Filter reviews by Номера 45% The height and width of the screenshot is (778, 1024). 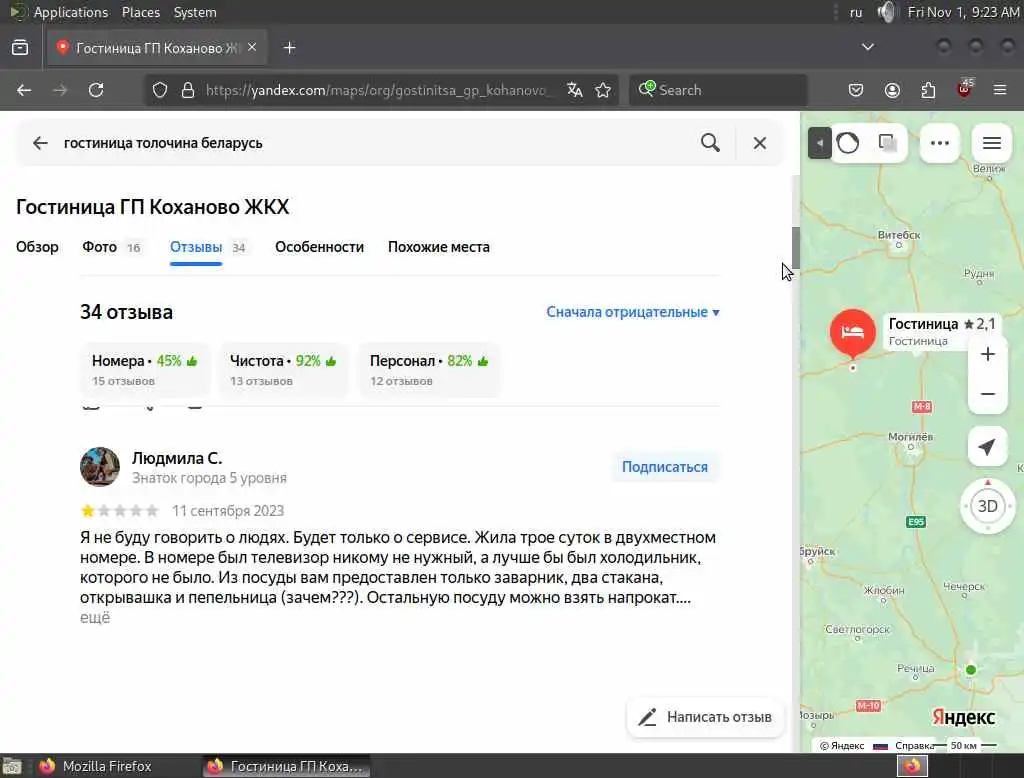tap(145, 369)
